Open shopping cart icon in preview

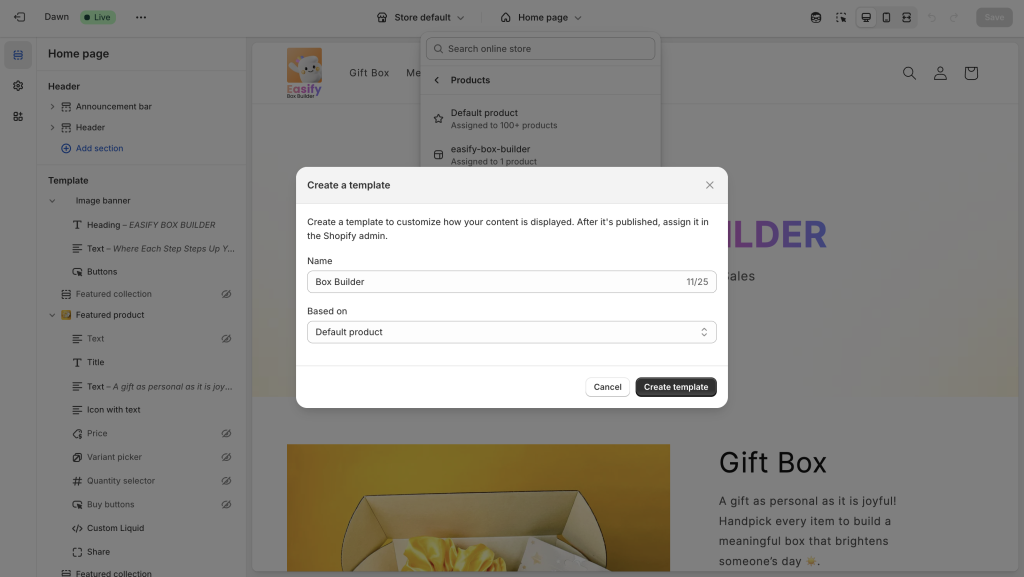(x=971, y=73)
